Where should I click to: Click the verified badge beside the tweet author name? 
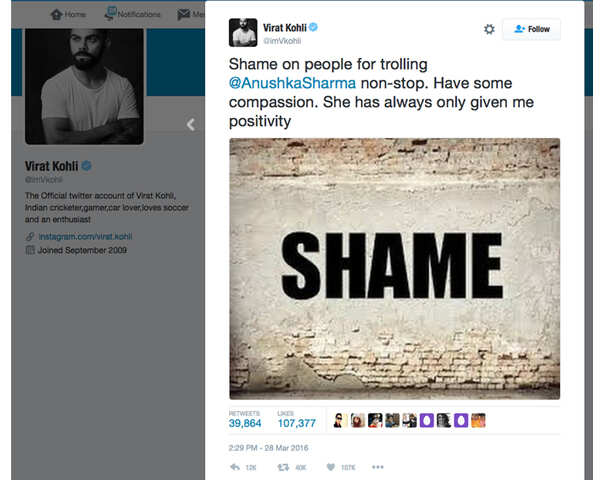click(x=314, y=25)
